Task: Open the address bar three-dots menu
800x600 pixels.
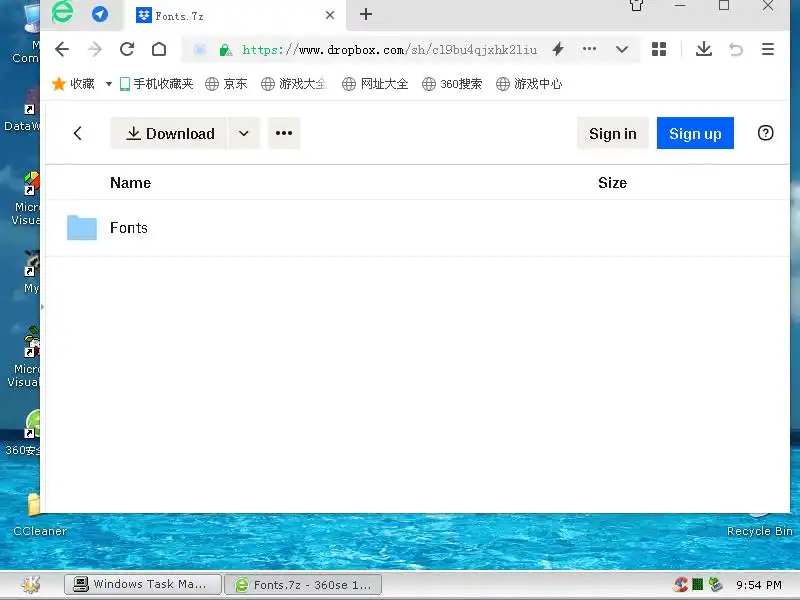Action: click(589, 49)
